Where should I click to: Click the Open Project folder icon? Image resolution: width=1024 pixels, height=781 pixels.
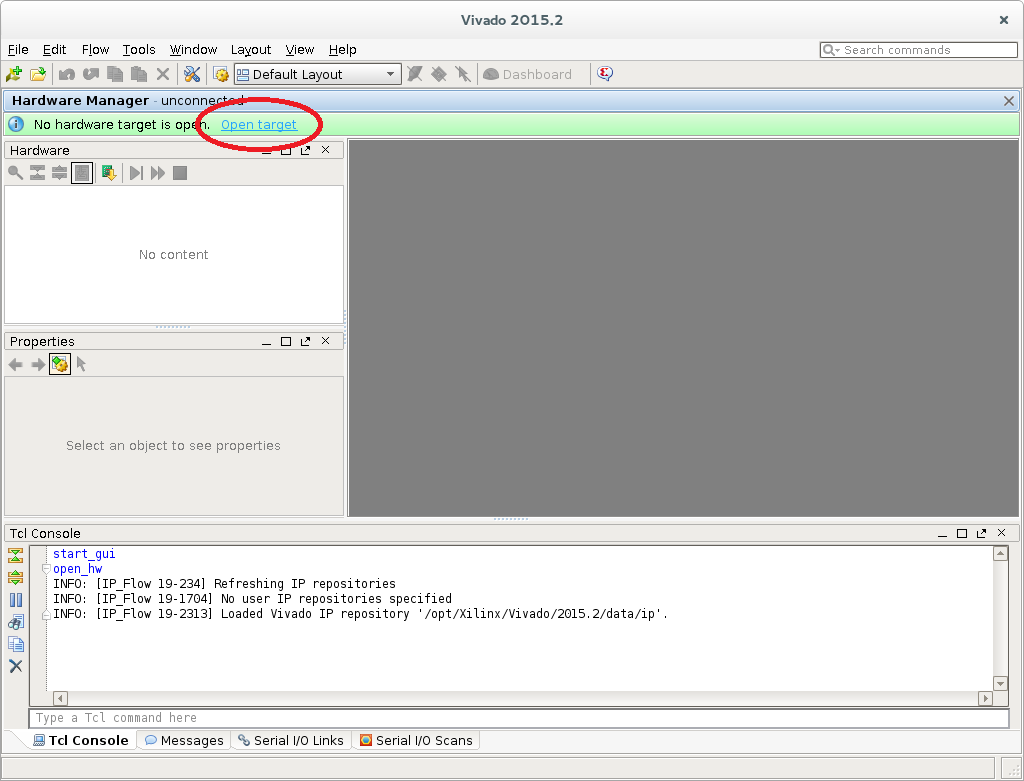(x=38, y=74)
